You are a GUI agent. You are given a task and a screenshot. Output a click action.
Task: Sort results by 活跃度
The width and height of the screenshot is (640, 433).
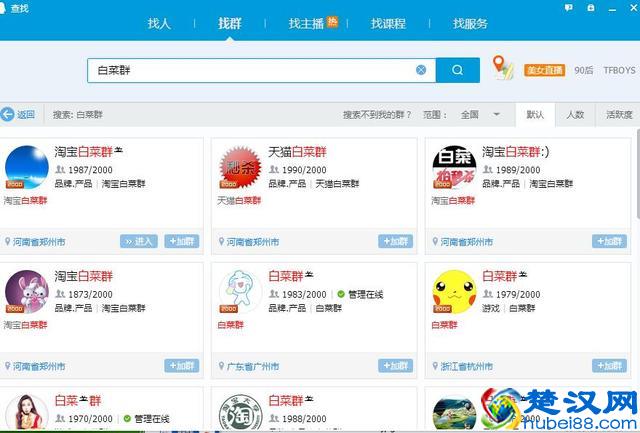tap(619, 115)
